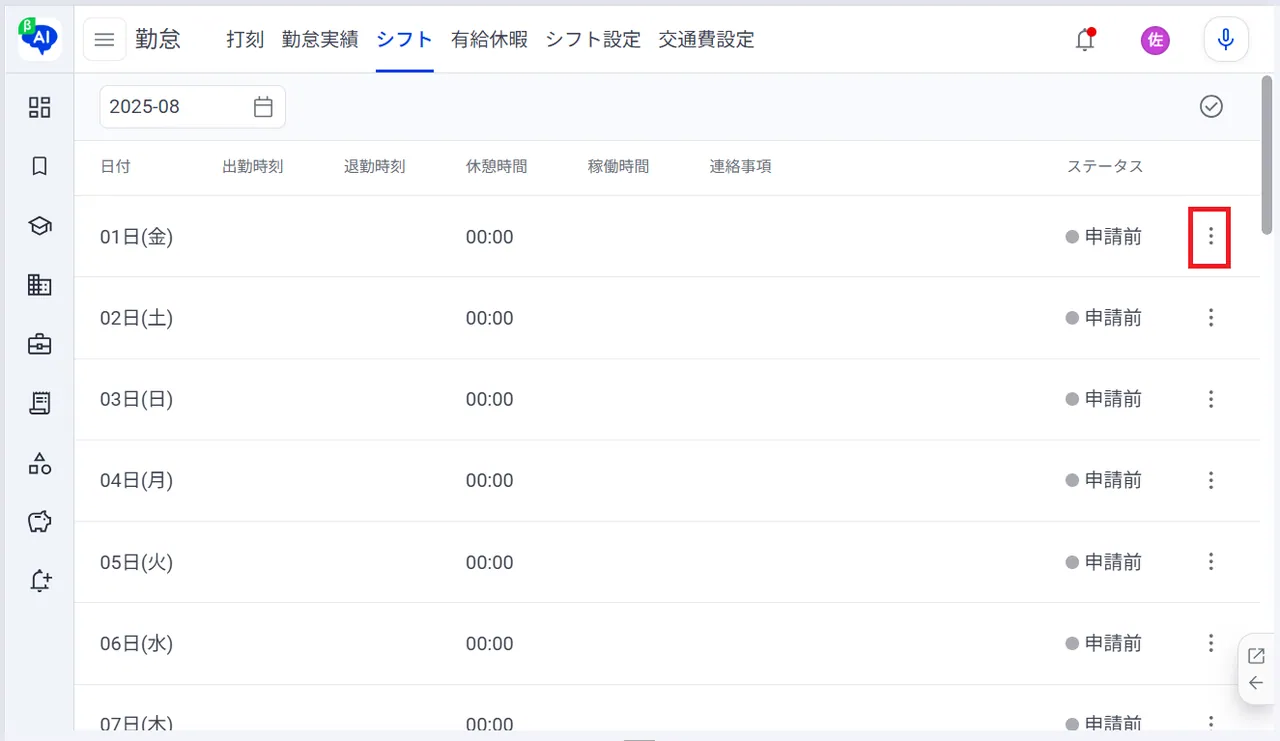The image size is (1280, 741).
Task: Switch to the 打刻 tab
Action: click(x=245, y=40)
